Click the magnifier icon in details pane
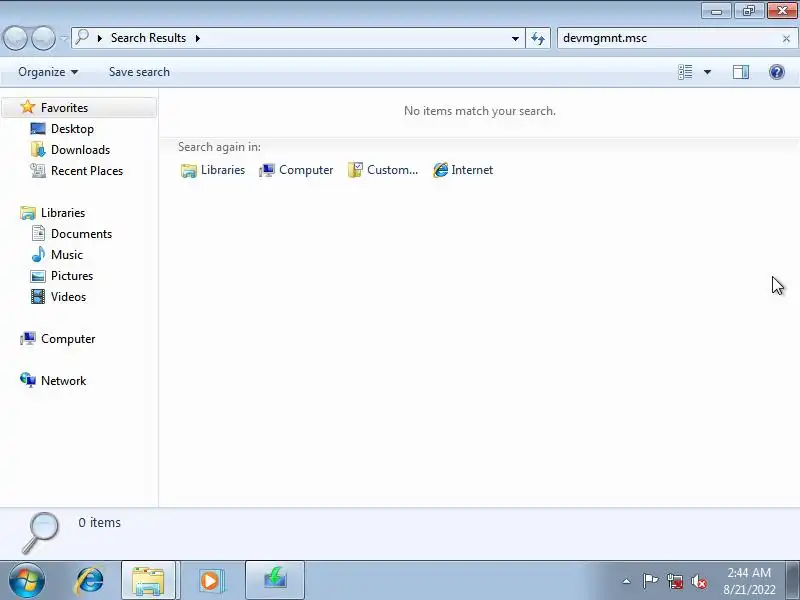The height and width of the screenshot is (600, 800). (x=41, y=532)
